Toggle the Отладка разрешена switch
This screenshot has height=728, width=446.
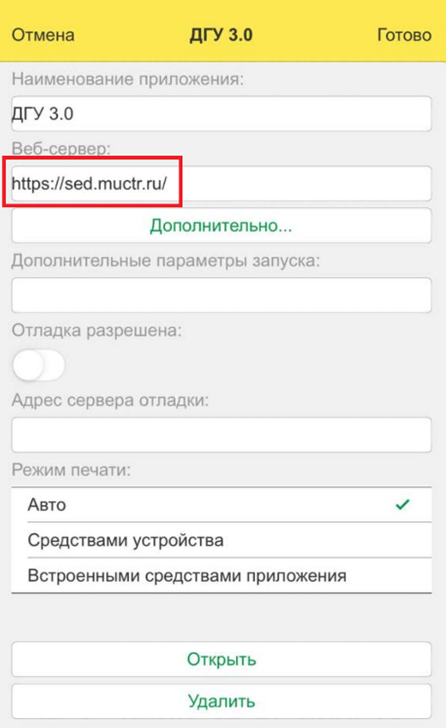click(39, 365)
